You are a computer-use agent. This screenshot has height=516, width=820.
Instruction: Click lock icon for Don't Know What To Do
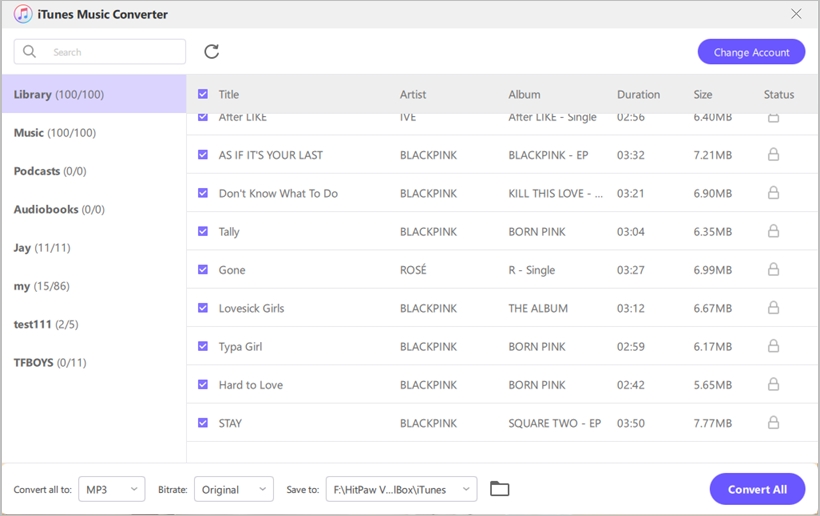point(773,193)
